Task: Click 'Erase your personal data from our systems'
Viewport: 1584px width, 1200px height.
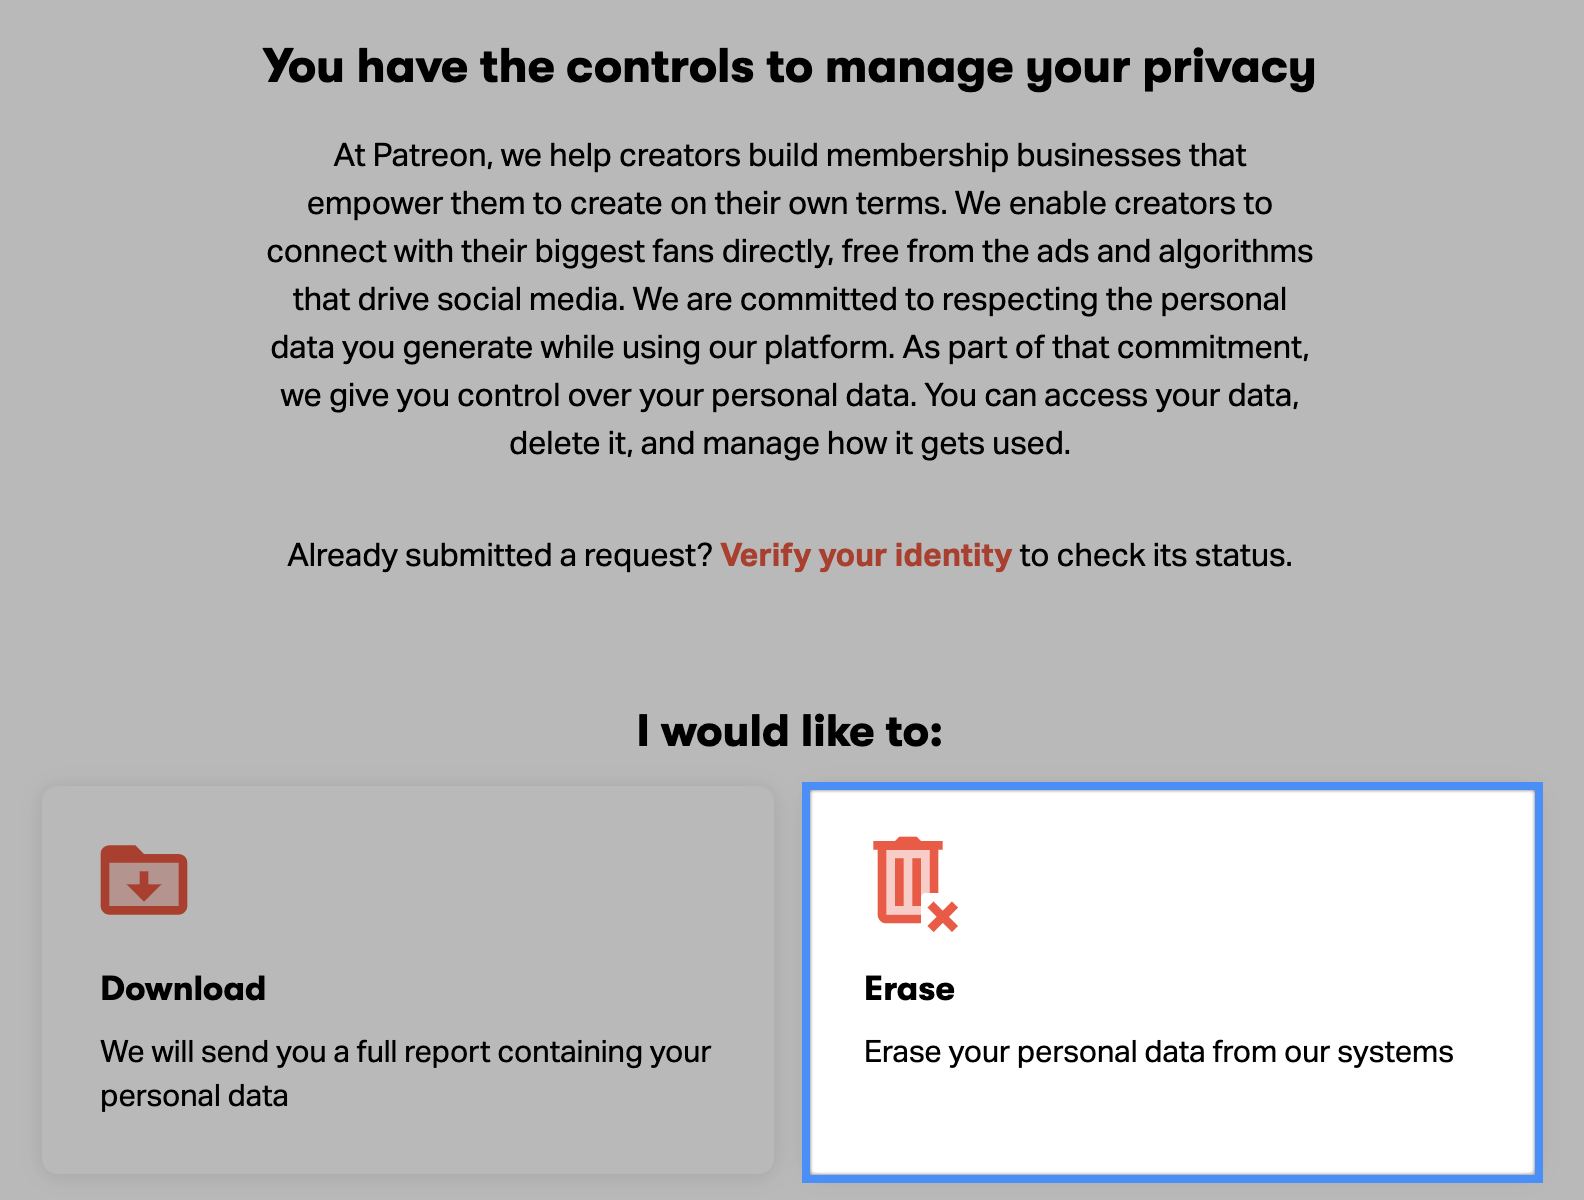Action: (1158, 1052)
